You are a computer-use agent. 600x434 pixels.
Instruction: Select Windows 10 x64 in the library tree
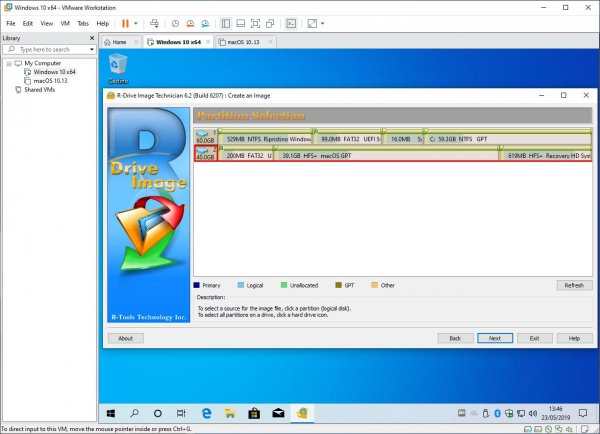(x=54, y=72)
